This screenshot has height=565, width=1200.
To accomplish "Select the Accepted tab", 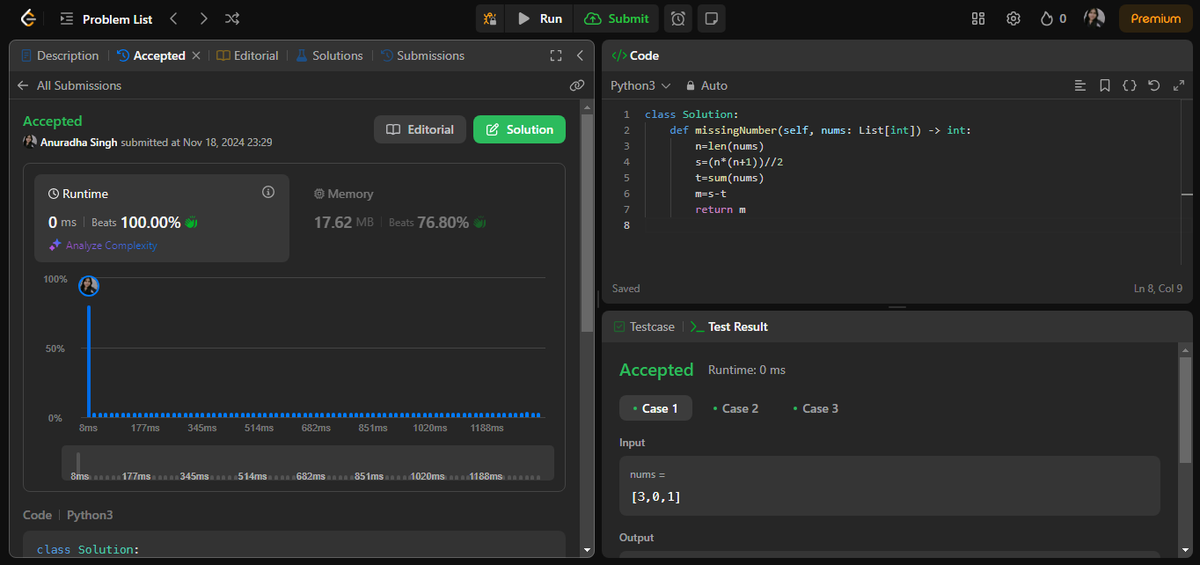I will click(x=151, y=56).
